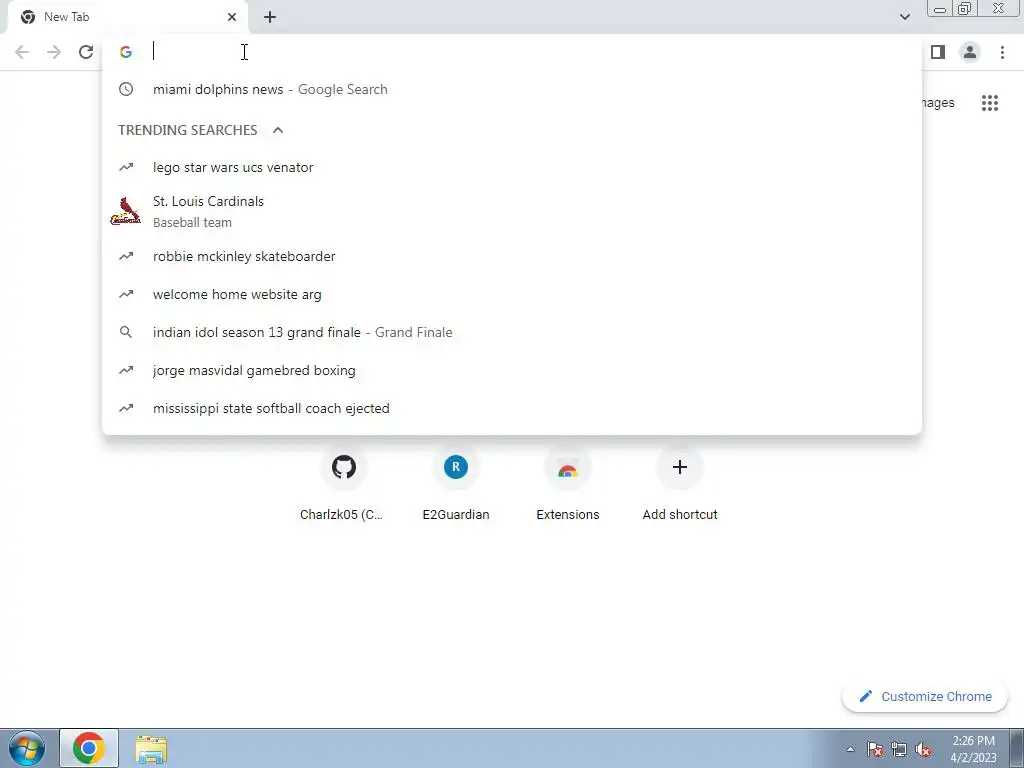This screenshot has height=768, width=1024.
Task: Click the Chrome taskbar icon
Action: click(x=89, y=748)
